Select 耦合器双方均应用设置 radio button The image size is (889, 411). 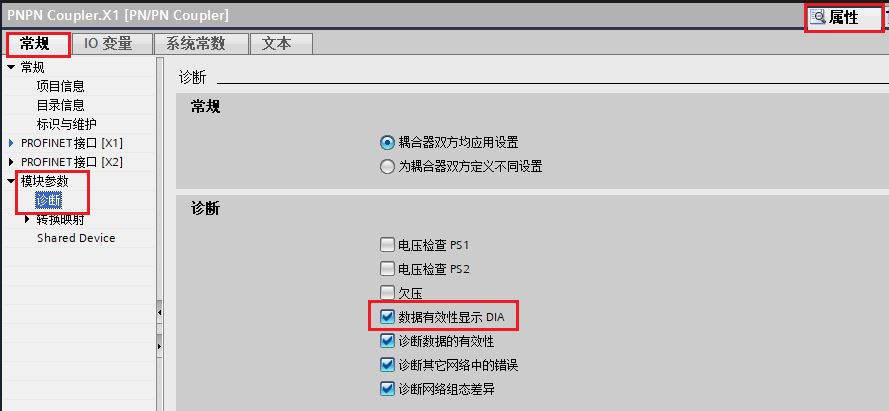pos(387,143)
